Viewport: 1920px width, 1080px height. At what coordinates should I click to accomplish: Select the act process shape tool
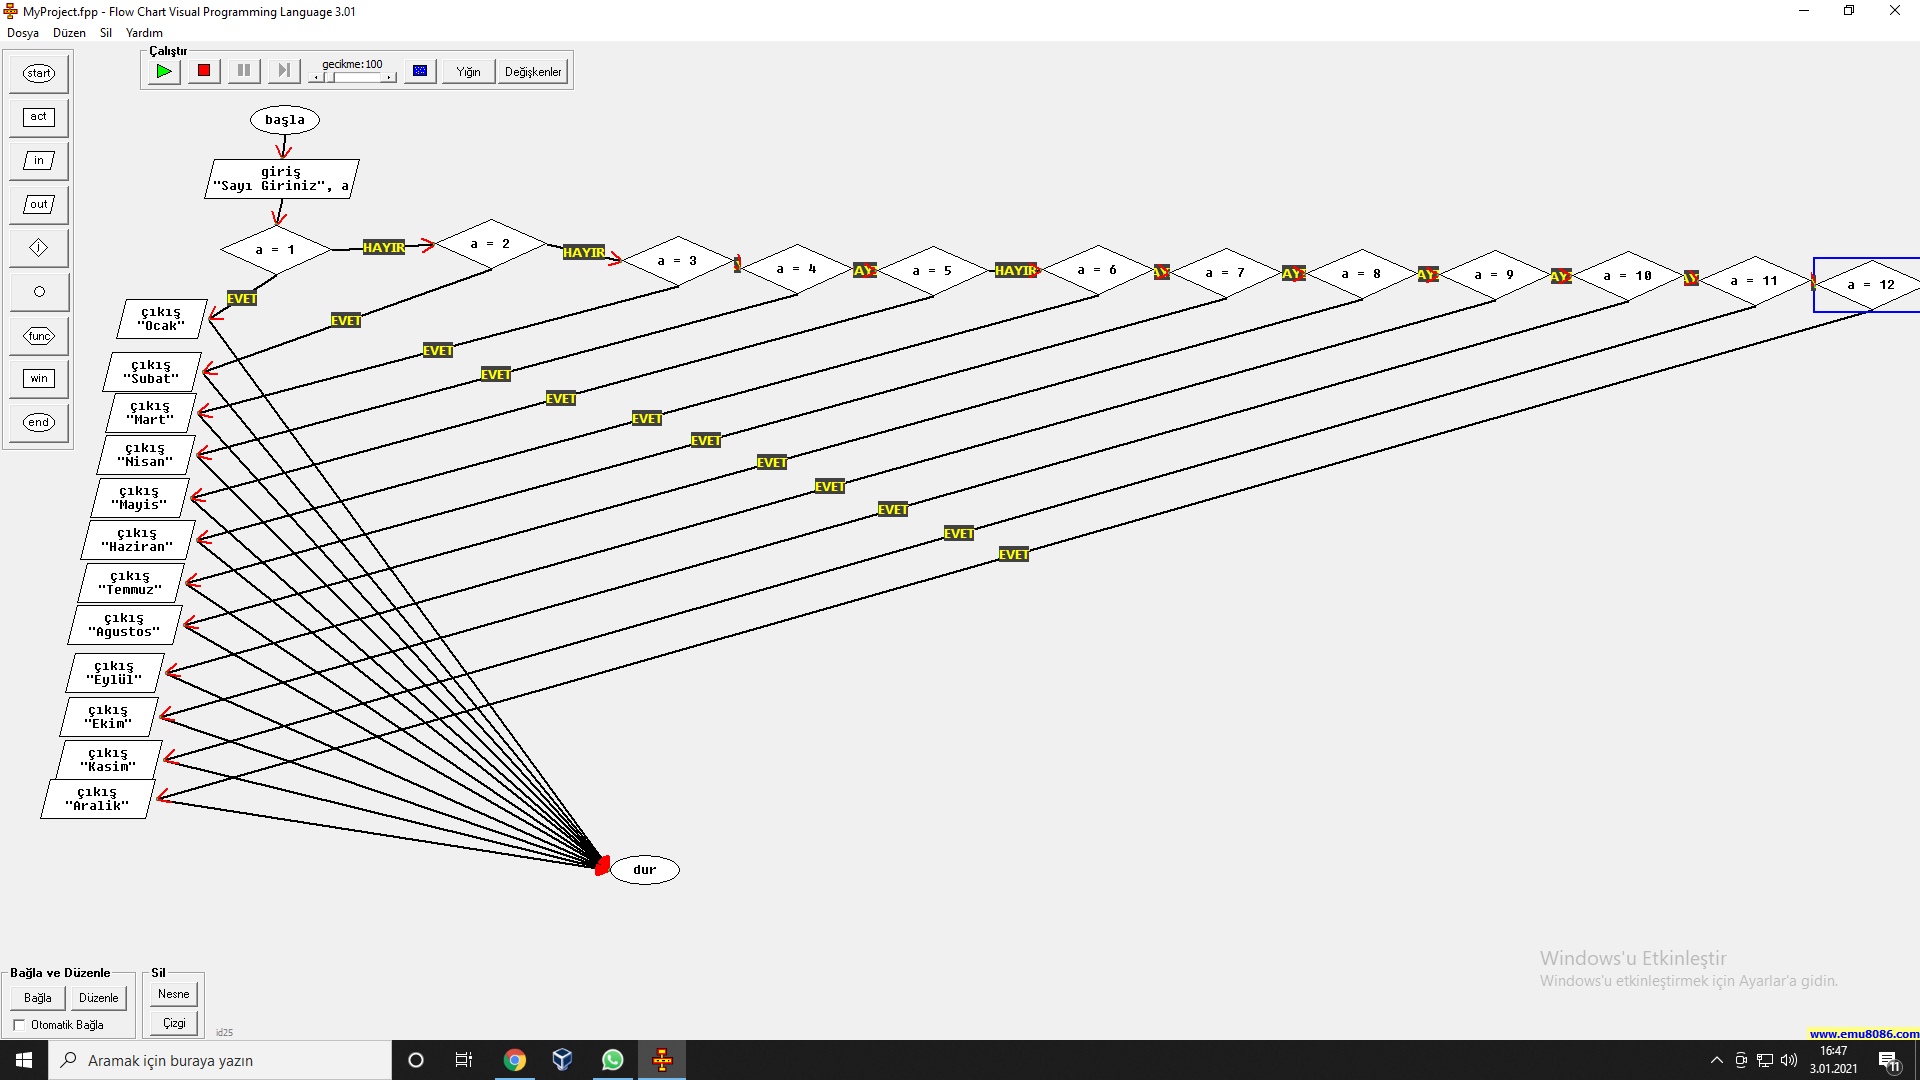39,117
